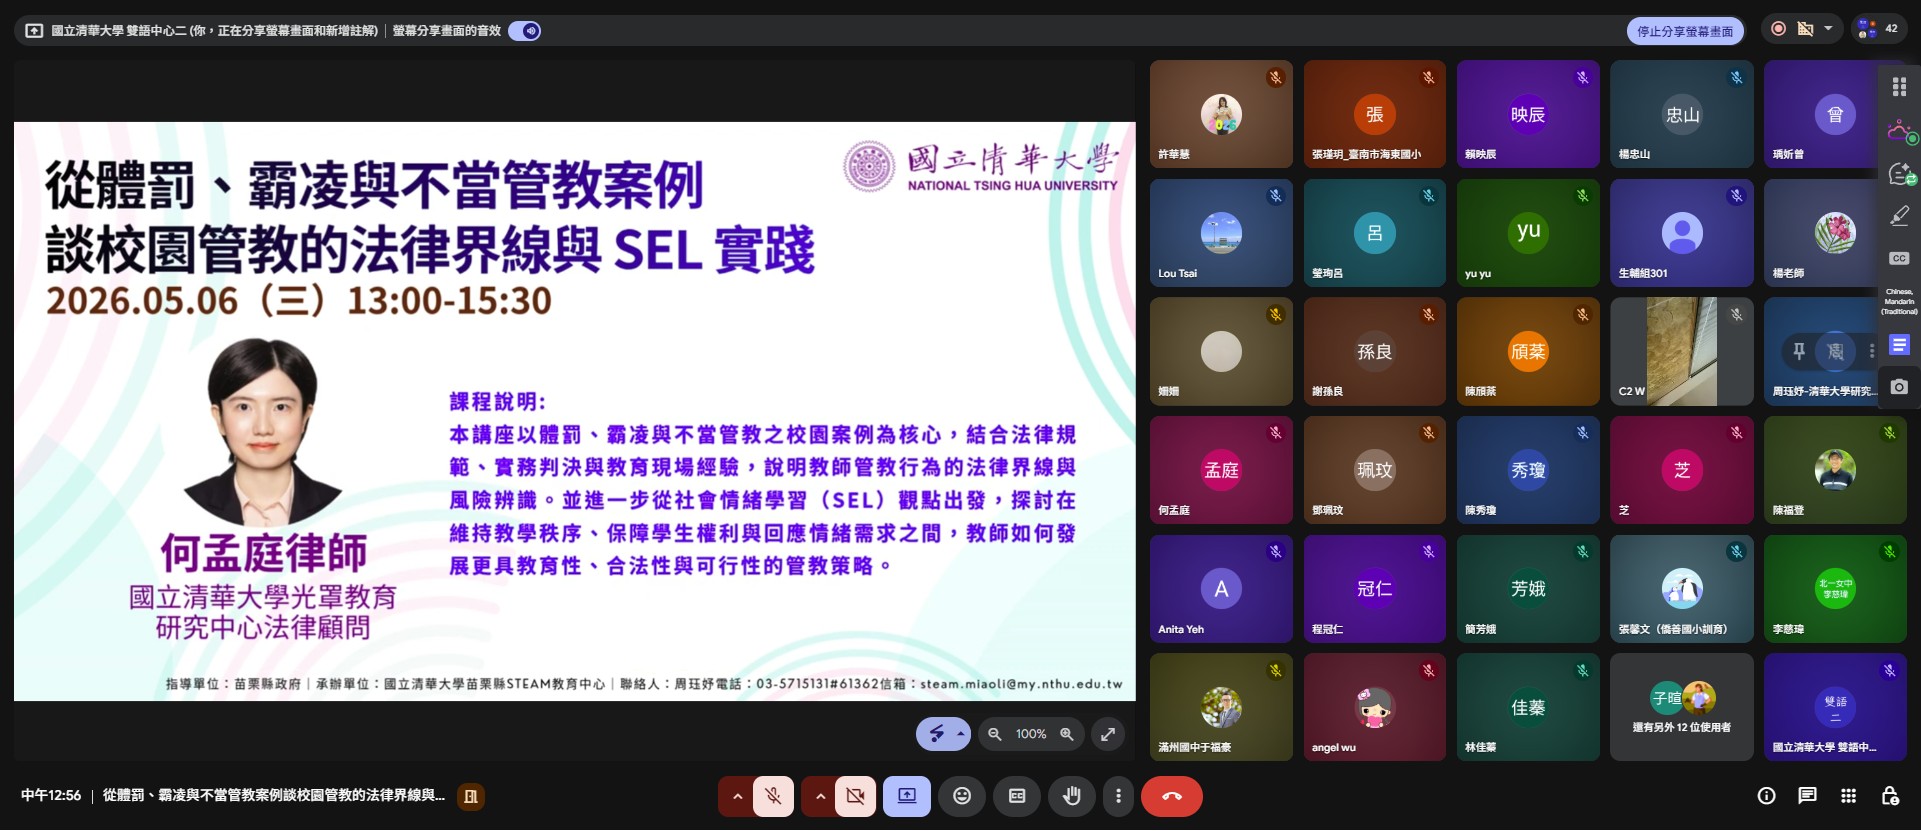Unmute the microphone
1921x831 pixels.
pyautogui.click(x=773, y=797)
